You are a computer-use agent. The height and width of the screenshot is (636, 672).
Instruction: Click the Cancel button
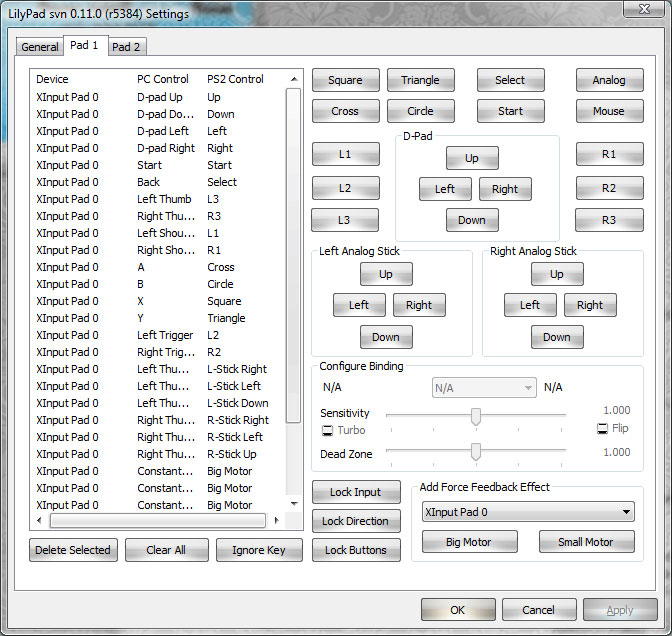pyautogui.click(x=539, y=610)
